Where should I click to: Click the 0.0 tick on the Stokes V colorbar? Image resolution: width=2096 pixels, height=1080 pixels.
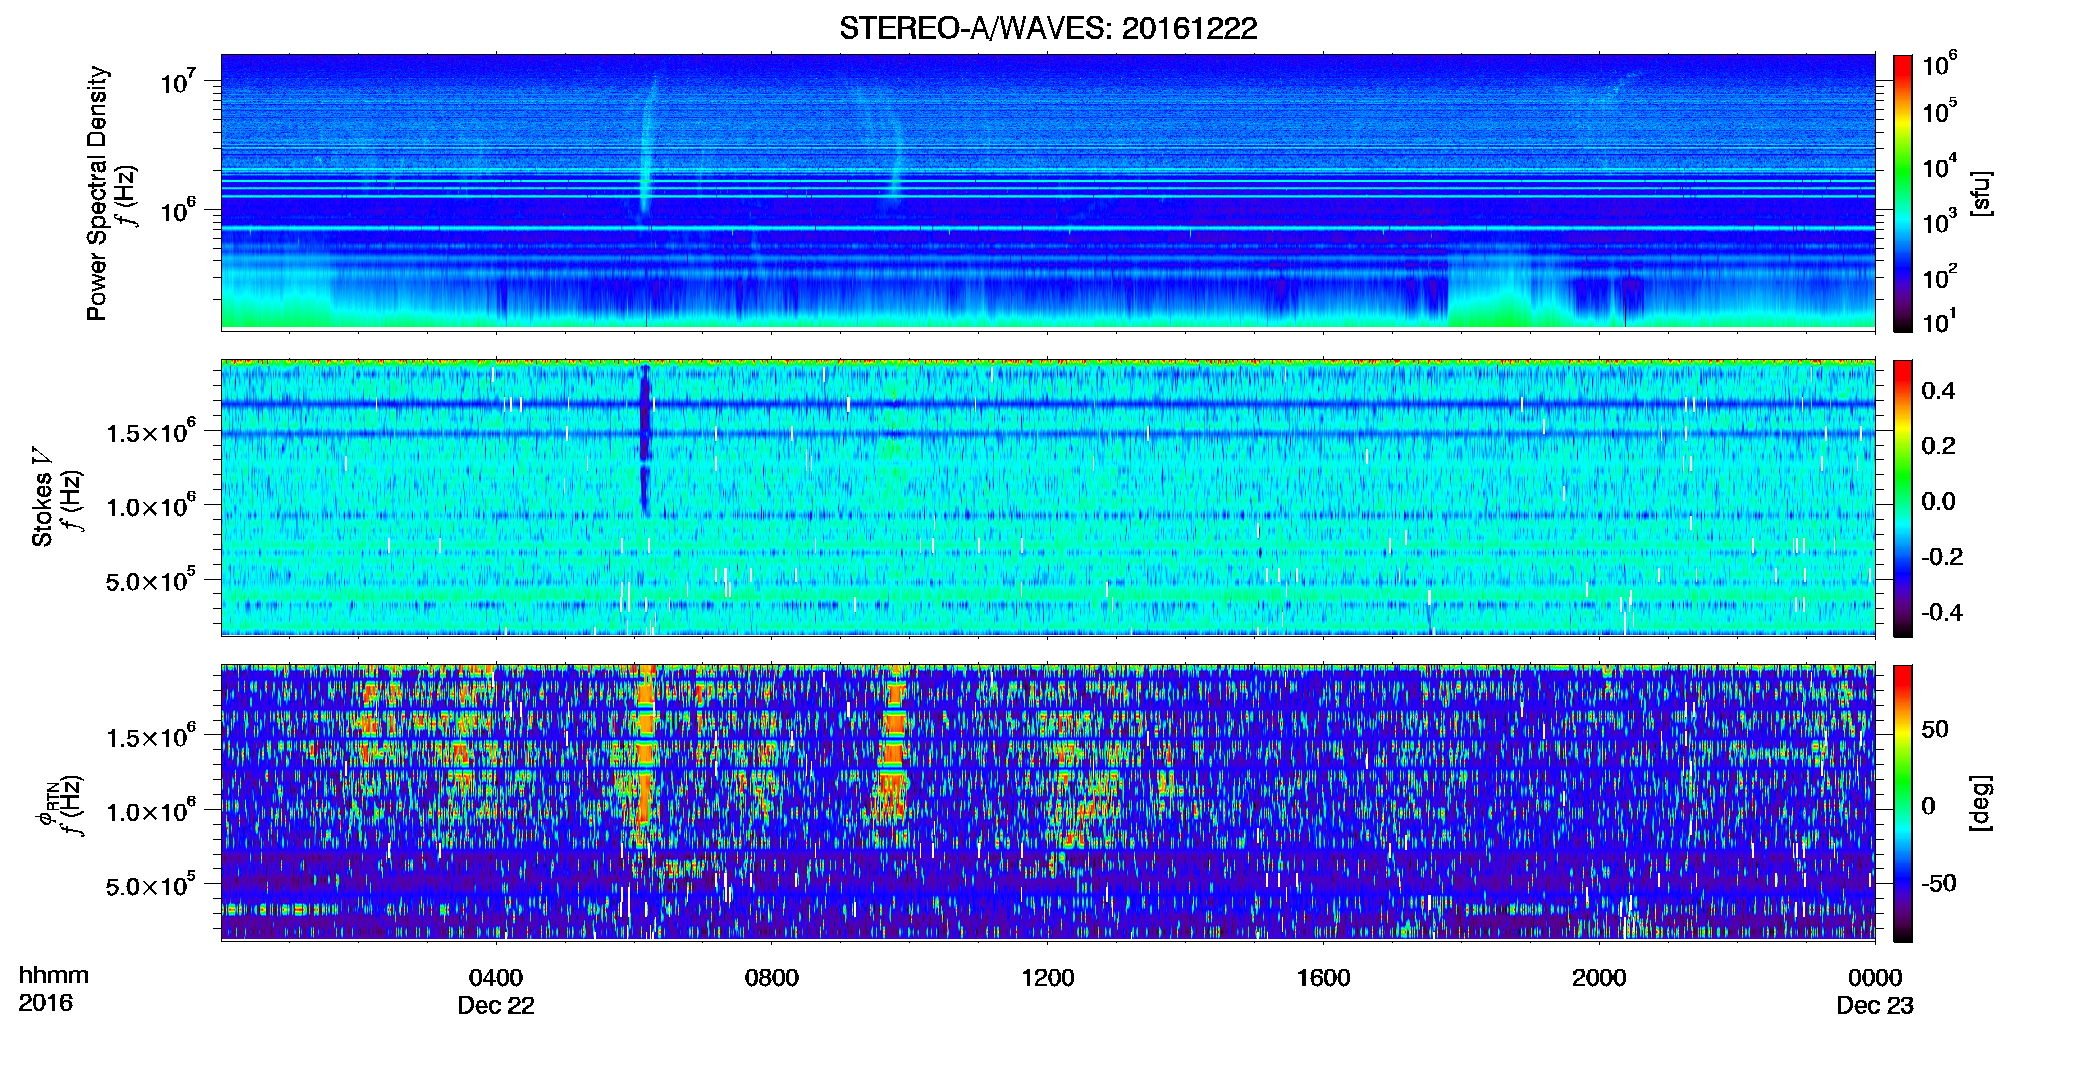tap(1938, 501)
